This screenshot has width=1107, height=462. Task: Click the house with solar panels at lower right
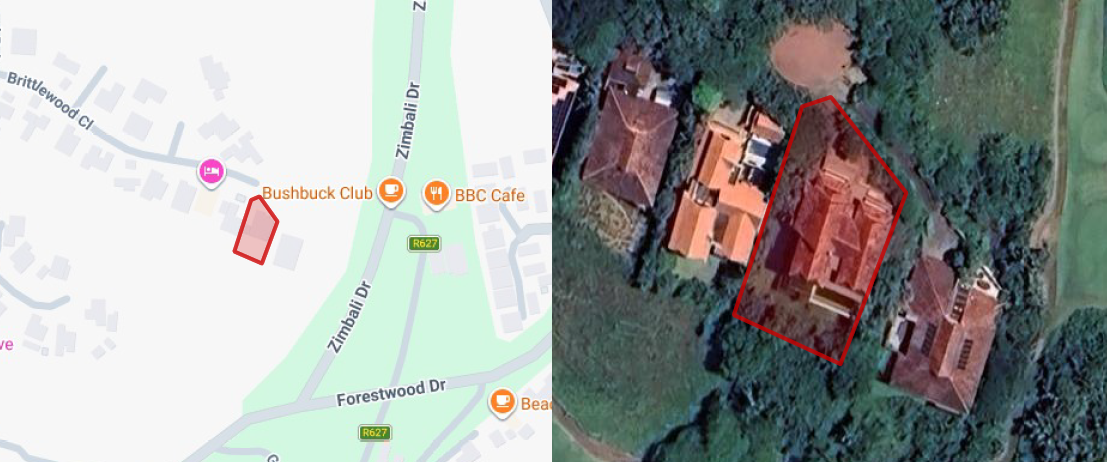click(943, 332)
